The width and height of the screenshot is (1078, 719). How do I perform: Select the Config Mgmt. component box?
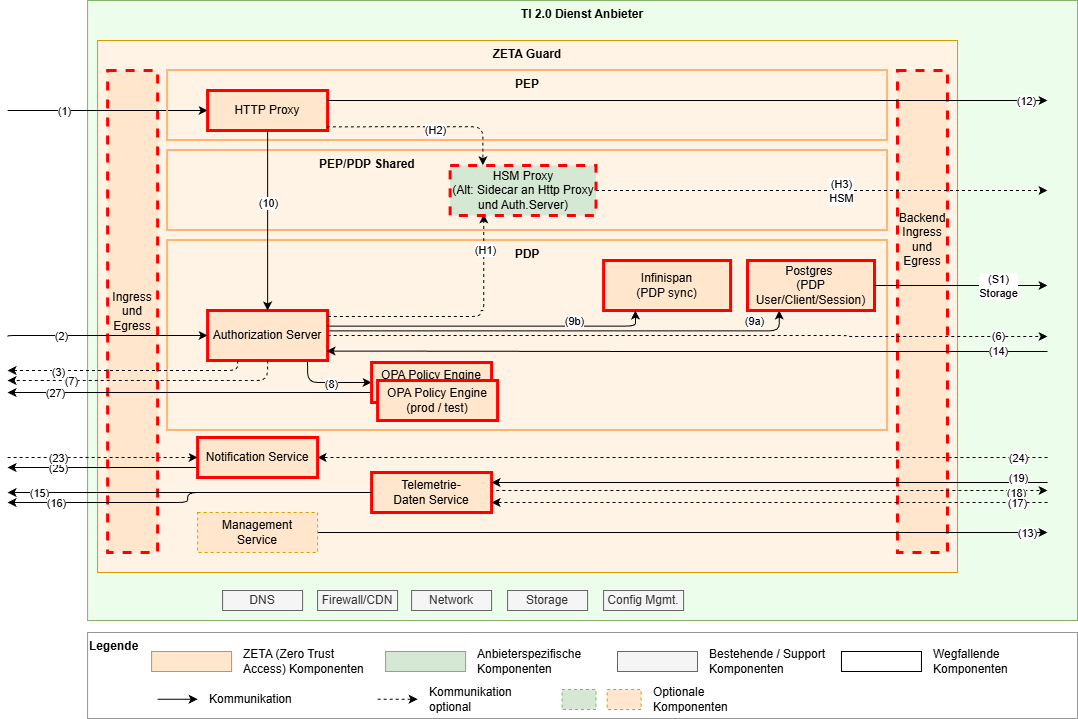coord(643,600)
